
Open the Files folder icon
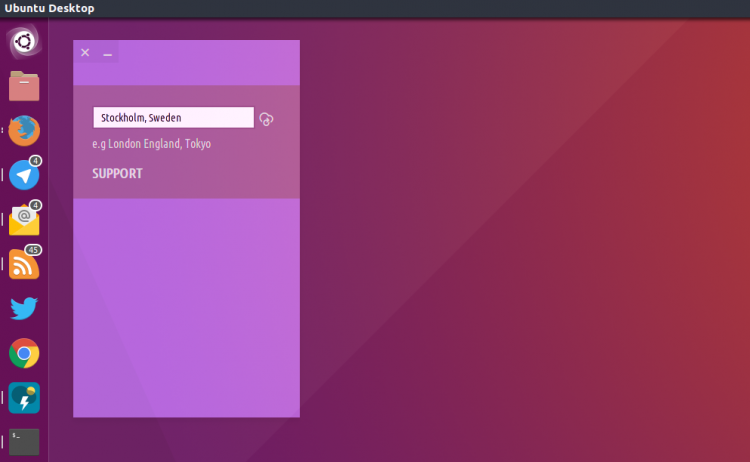pos(24,86)
